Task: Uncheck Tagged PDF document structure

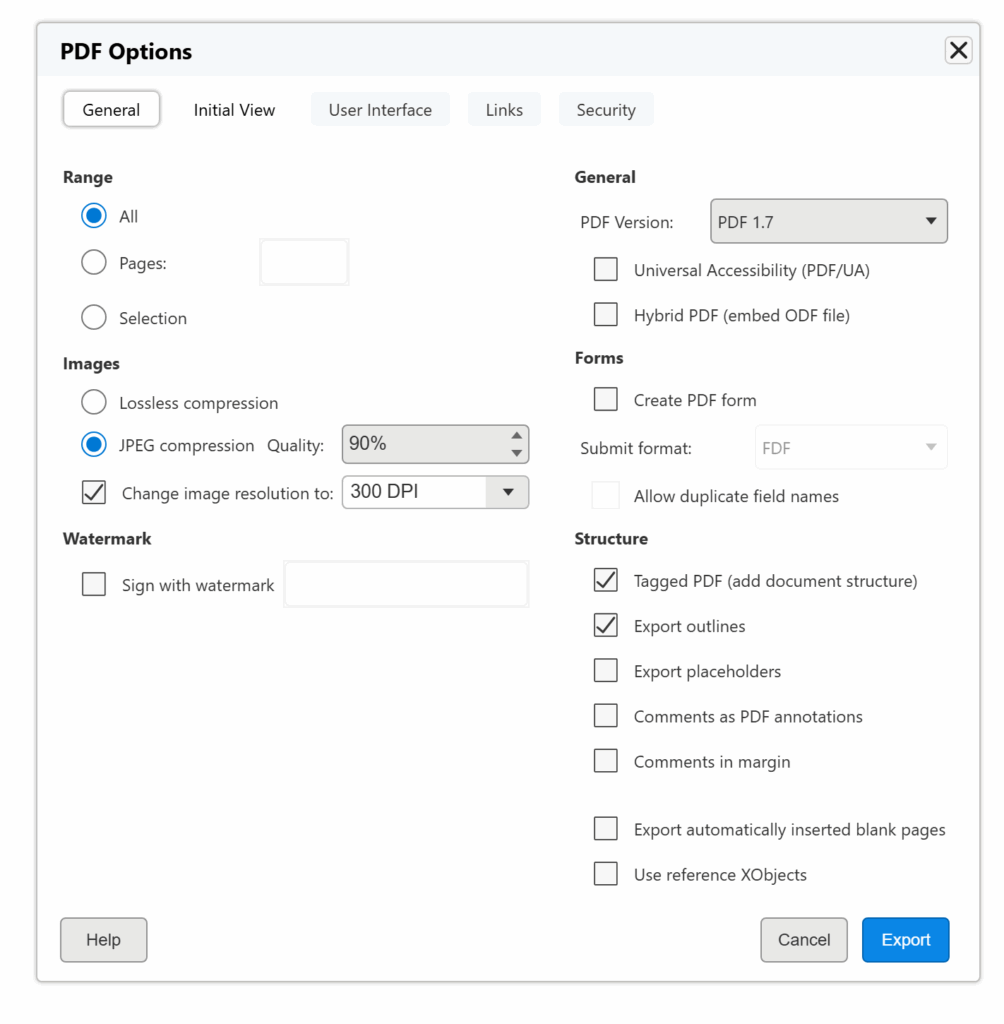Action: [606, 580]
